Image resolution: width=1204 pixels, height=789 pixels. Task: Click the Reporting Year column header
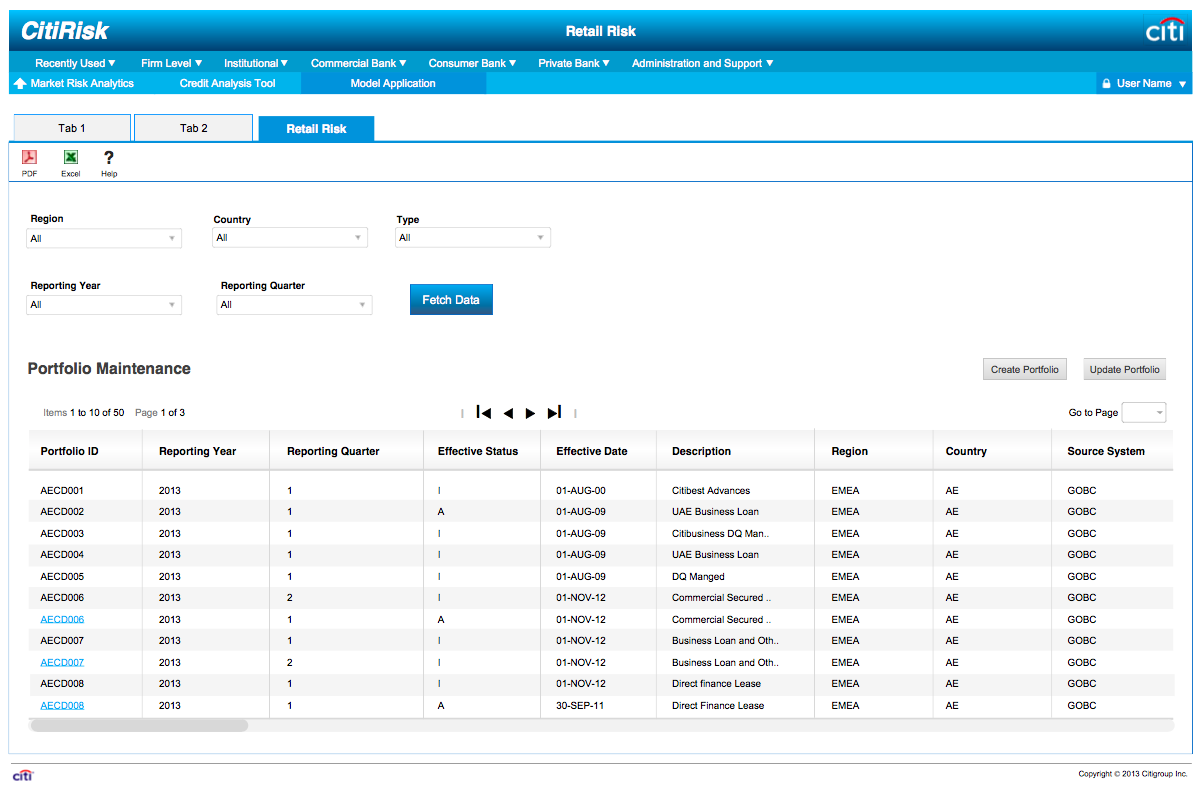[206, 452]
